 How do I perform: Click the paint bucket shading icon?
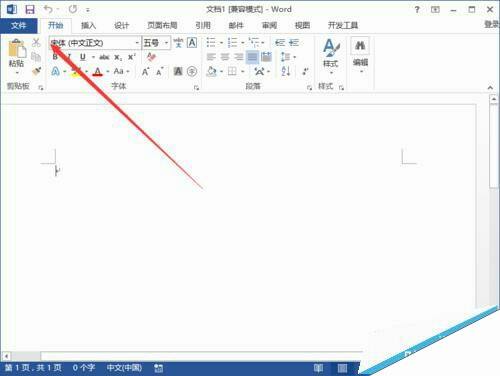[211, 71]
